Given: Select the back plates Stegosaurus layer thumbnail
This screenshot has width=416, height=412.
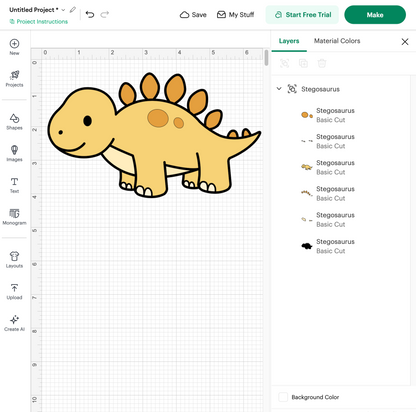Looking at the screenshot, I should pyautogui.click(x=307, y=193).
